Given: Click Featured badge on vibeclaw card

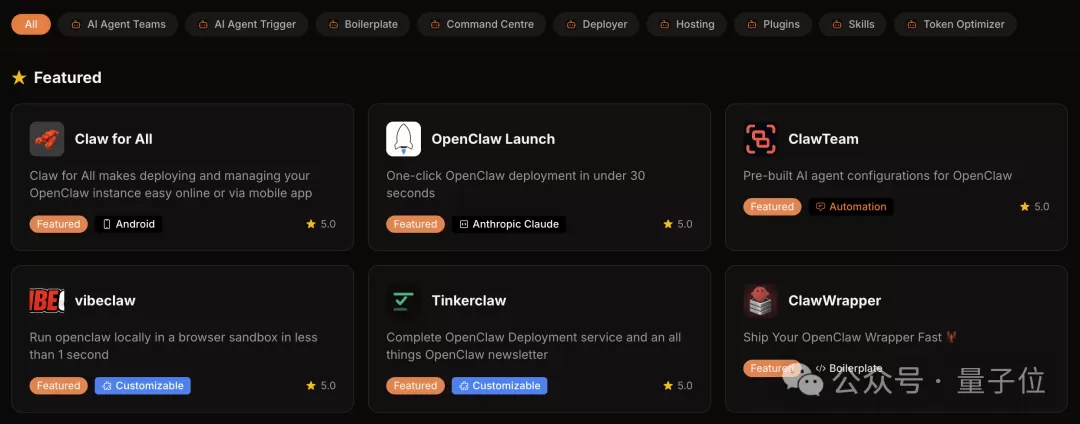Looking at the screenshot, I should coord(59,385).
